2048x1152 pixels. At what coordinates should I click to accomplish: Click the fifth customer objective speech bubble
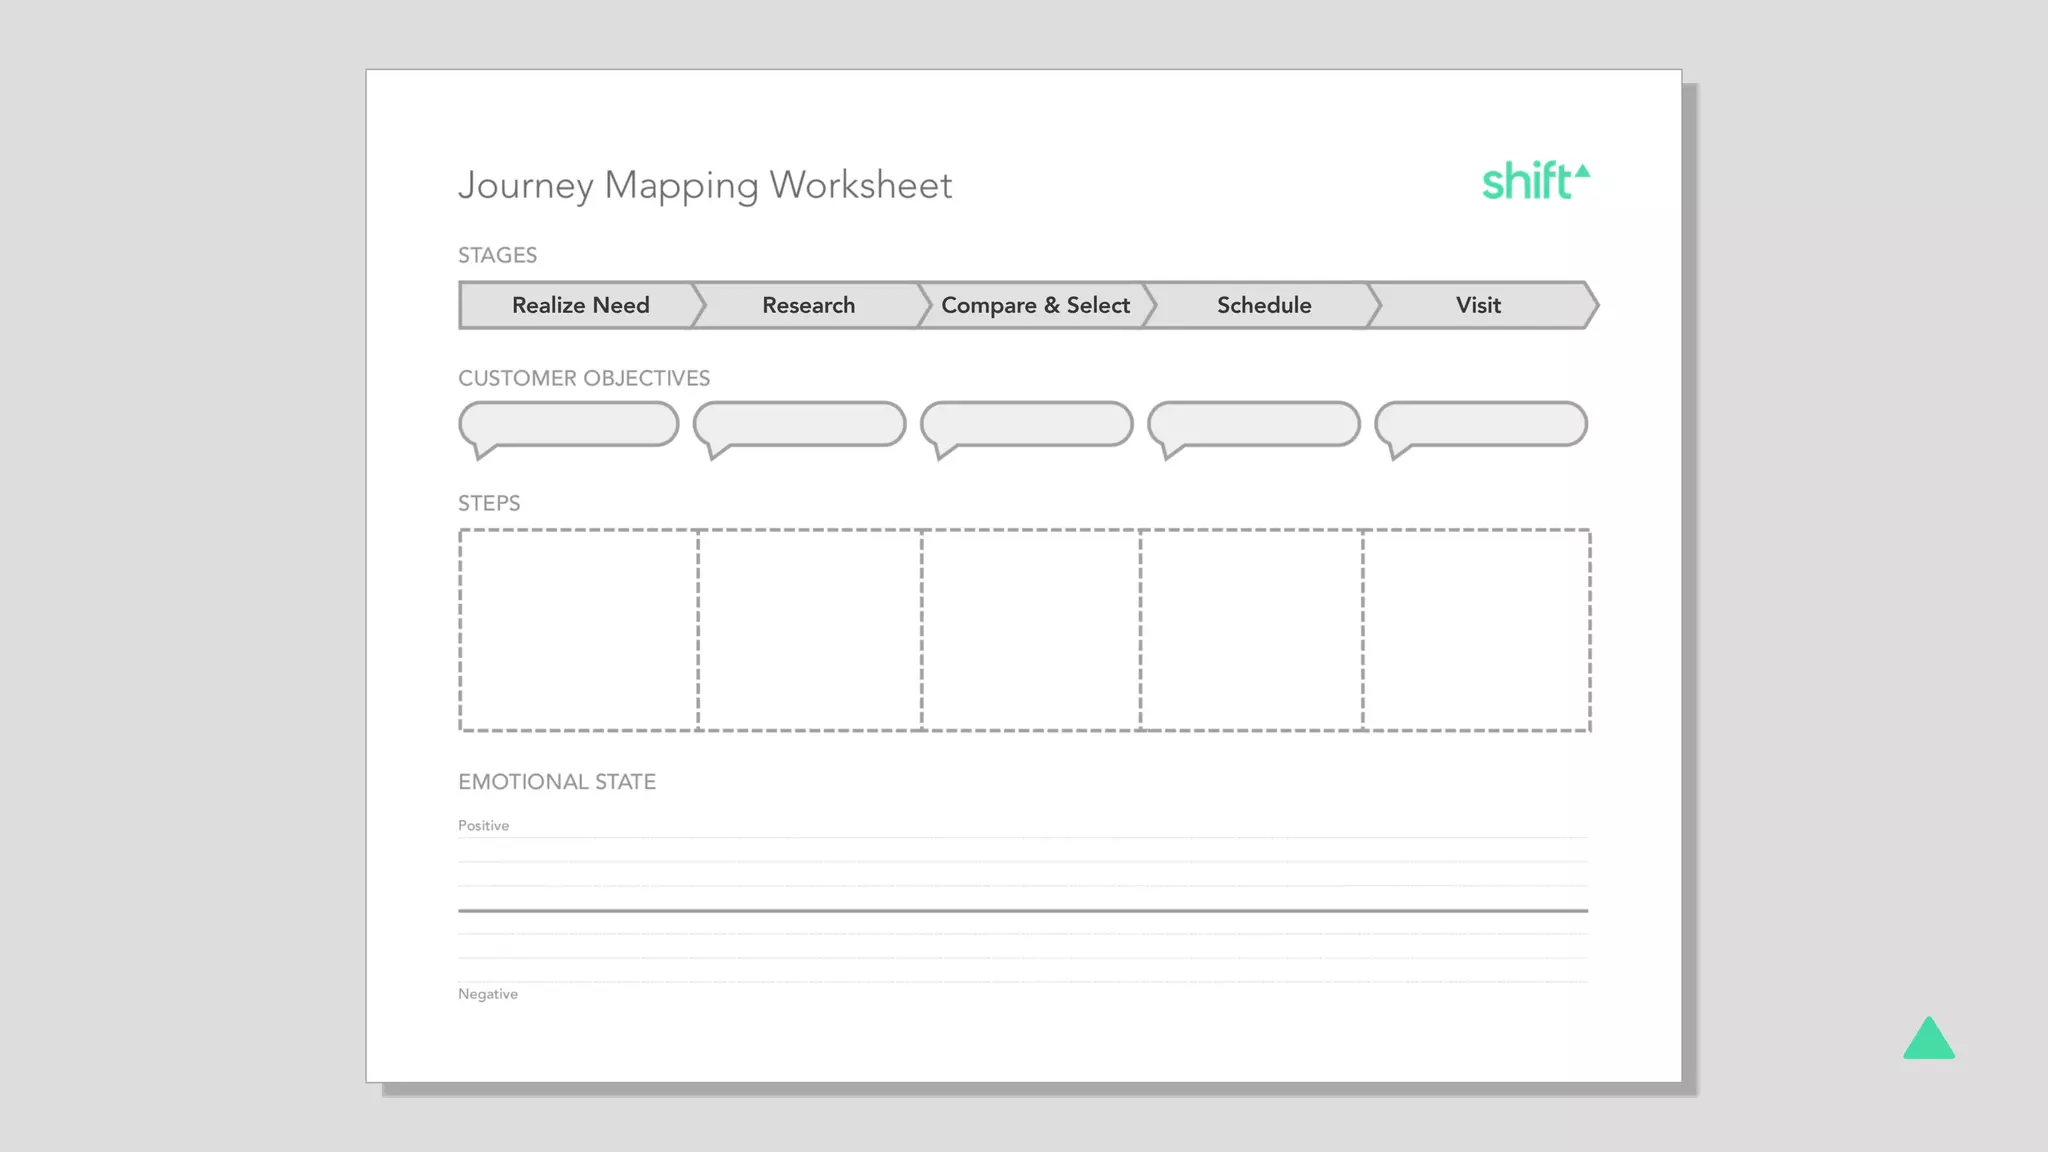(1481, 425)
